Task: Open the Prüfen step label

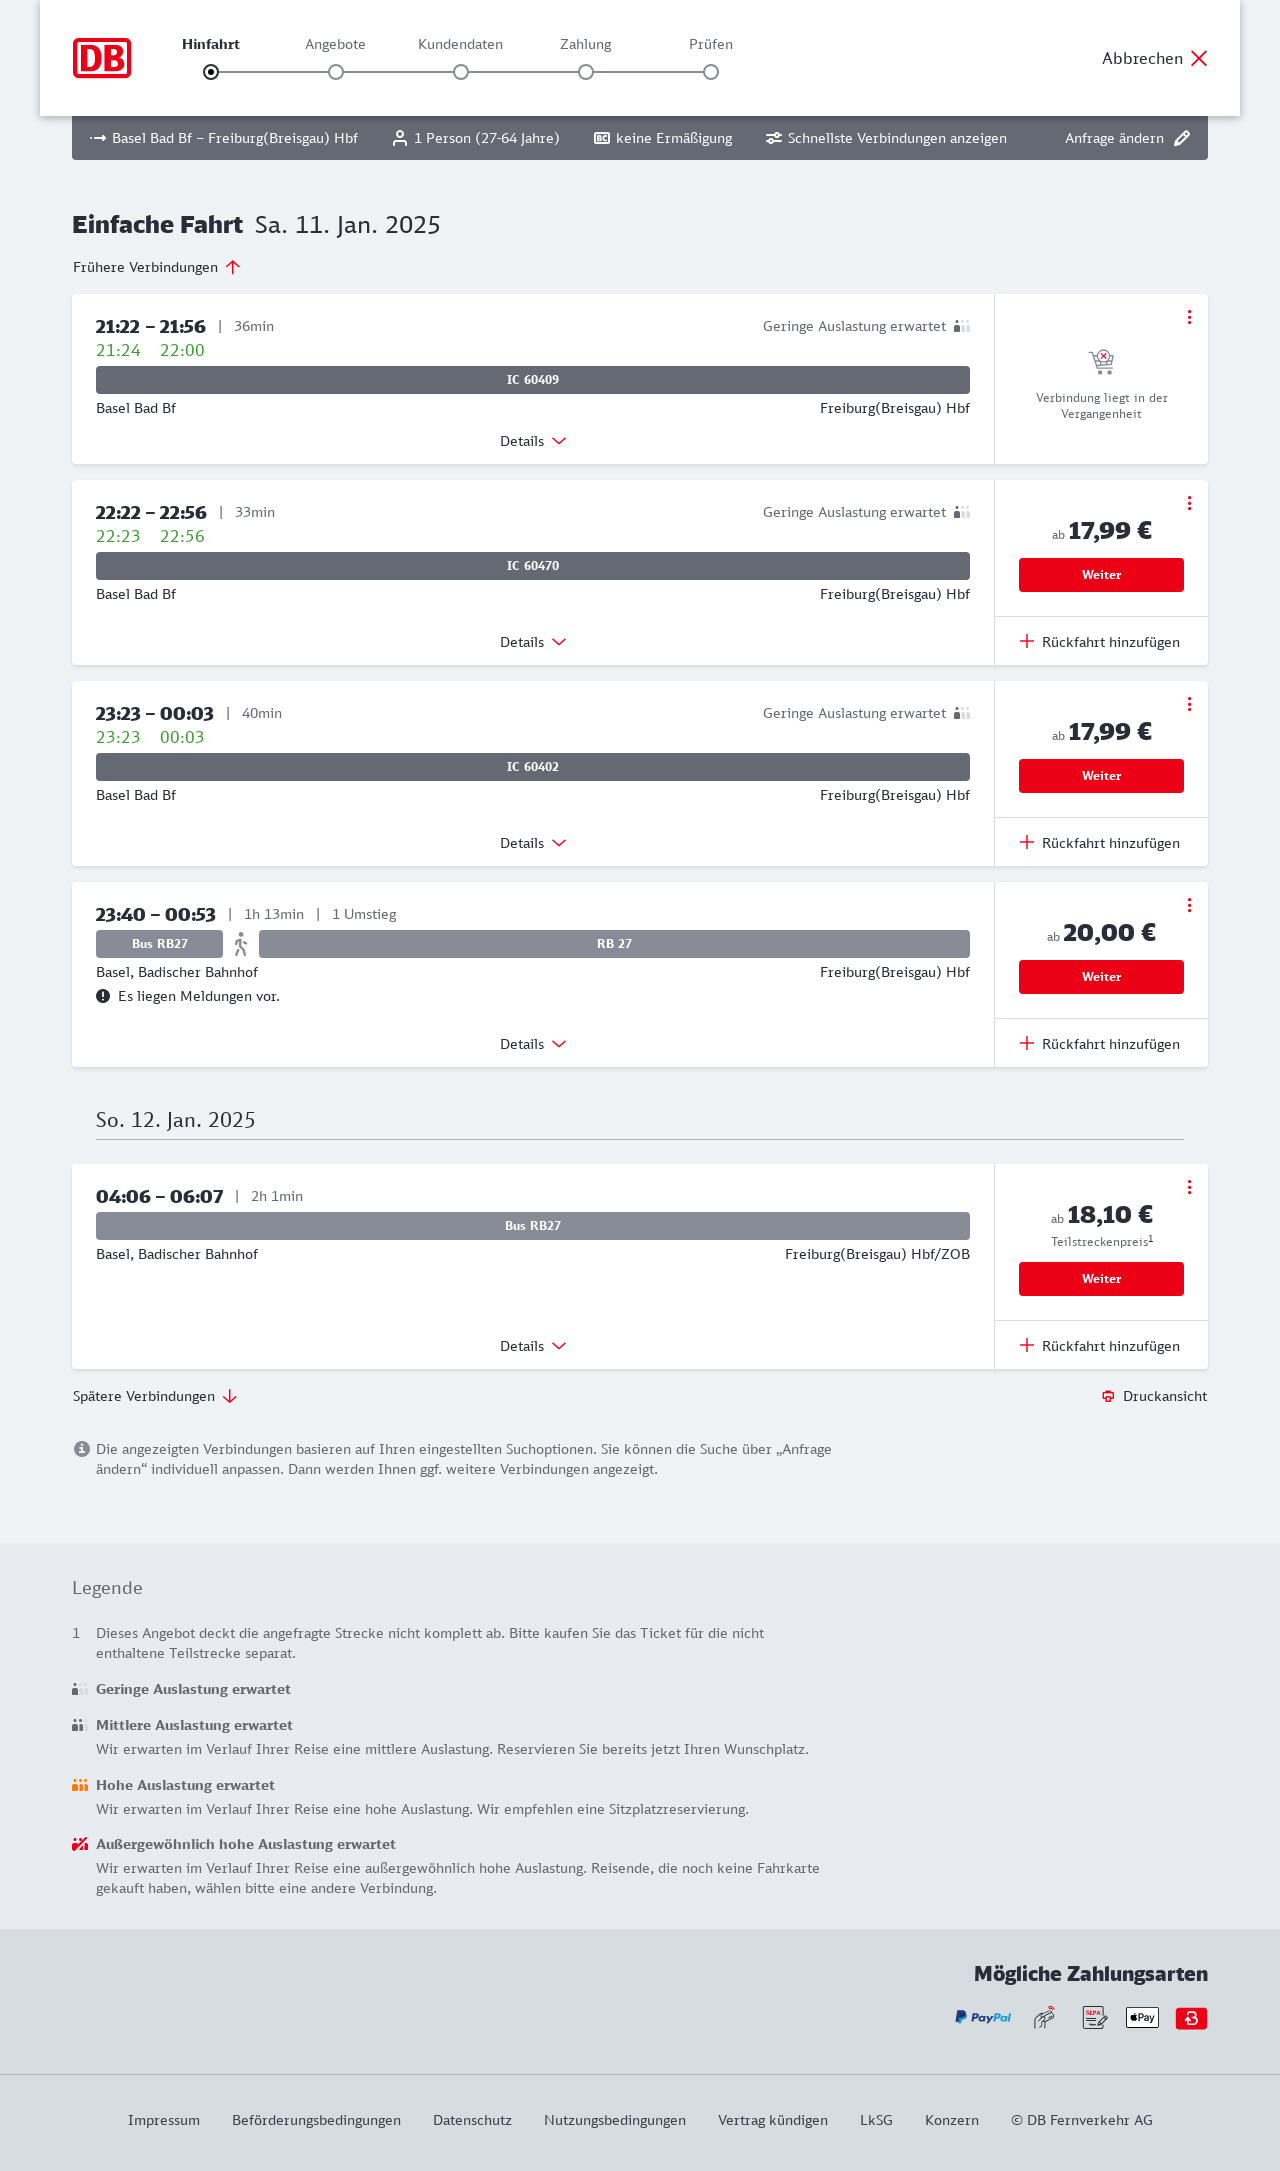Action: click(711, 44)
